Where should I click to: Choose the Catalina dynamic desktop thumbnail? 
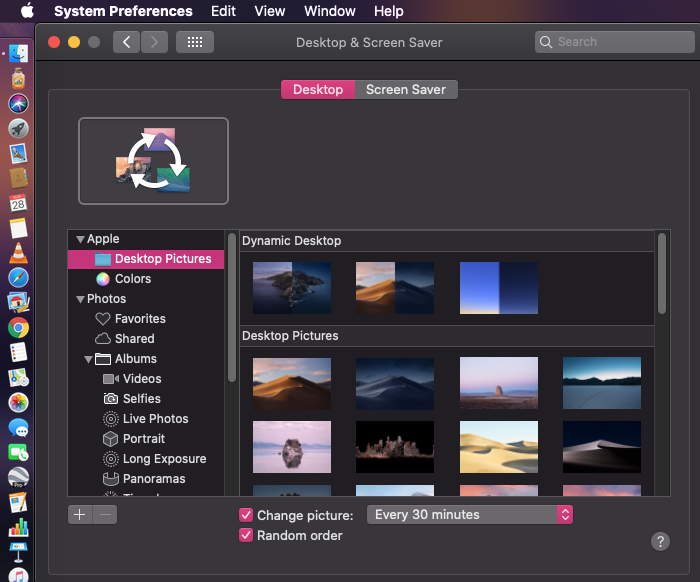click(292, 288)
